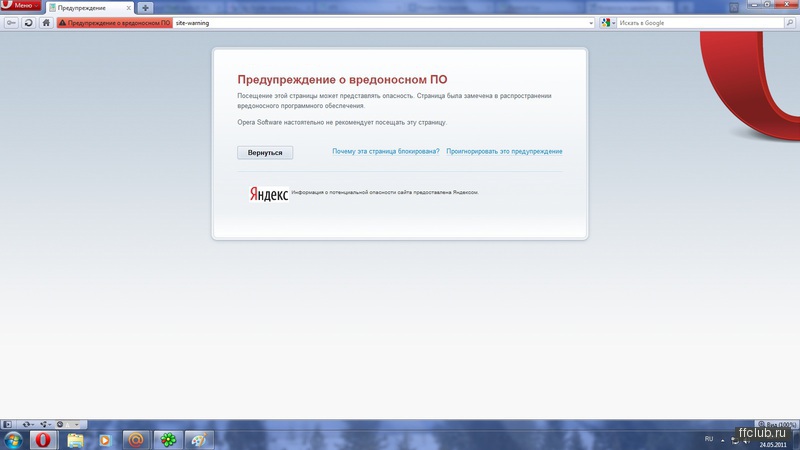800x450 pixels.
Task: Click the 'Предупреждение о вредоносном ПО' heading
Action: pos(342,80)
